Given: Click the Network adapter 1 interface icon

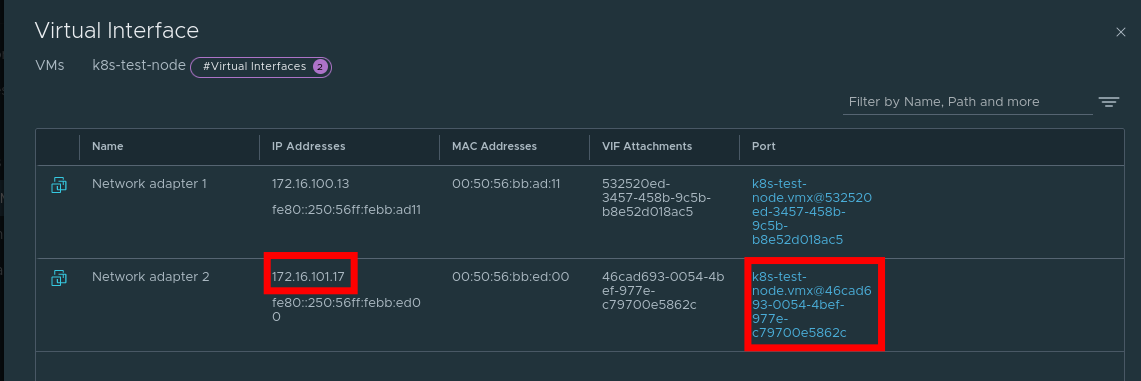Looking at the screenshot, I should 59,185.
